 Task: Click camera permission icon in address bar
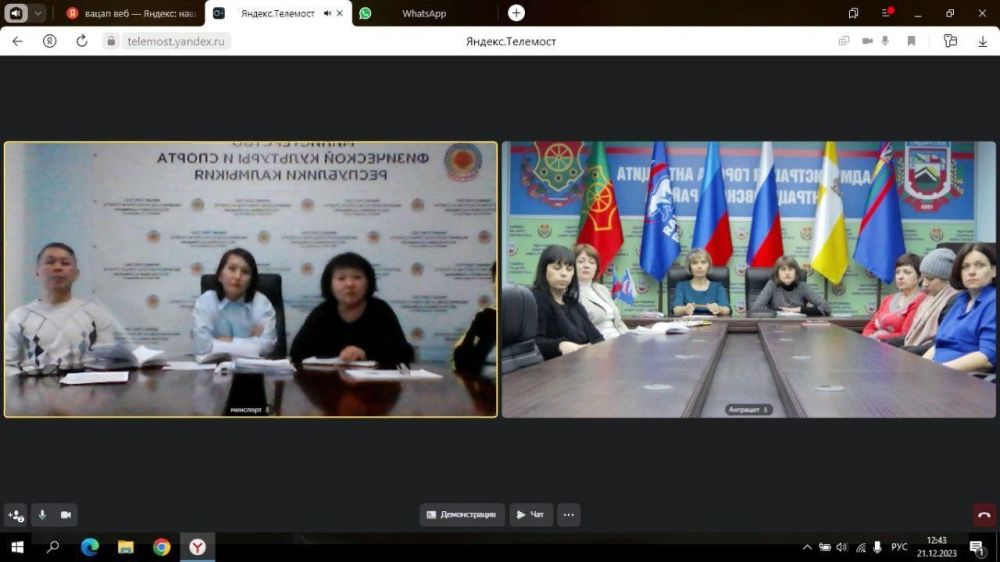(867, 41)
